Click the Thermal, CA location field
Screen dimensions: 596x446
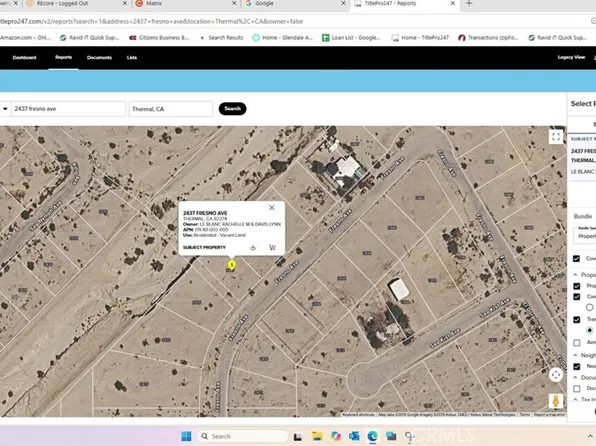coord(171,109)
